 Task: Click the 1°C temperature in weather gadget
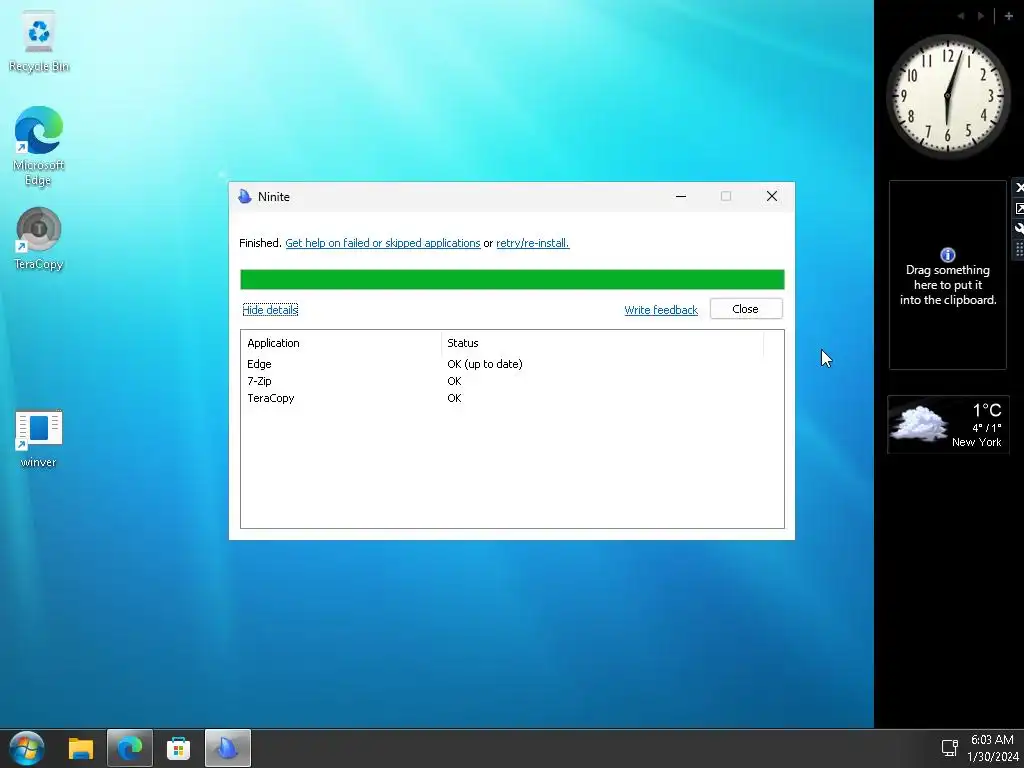click(987, 410)
